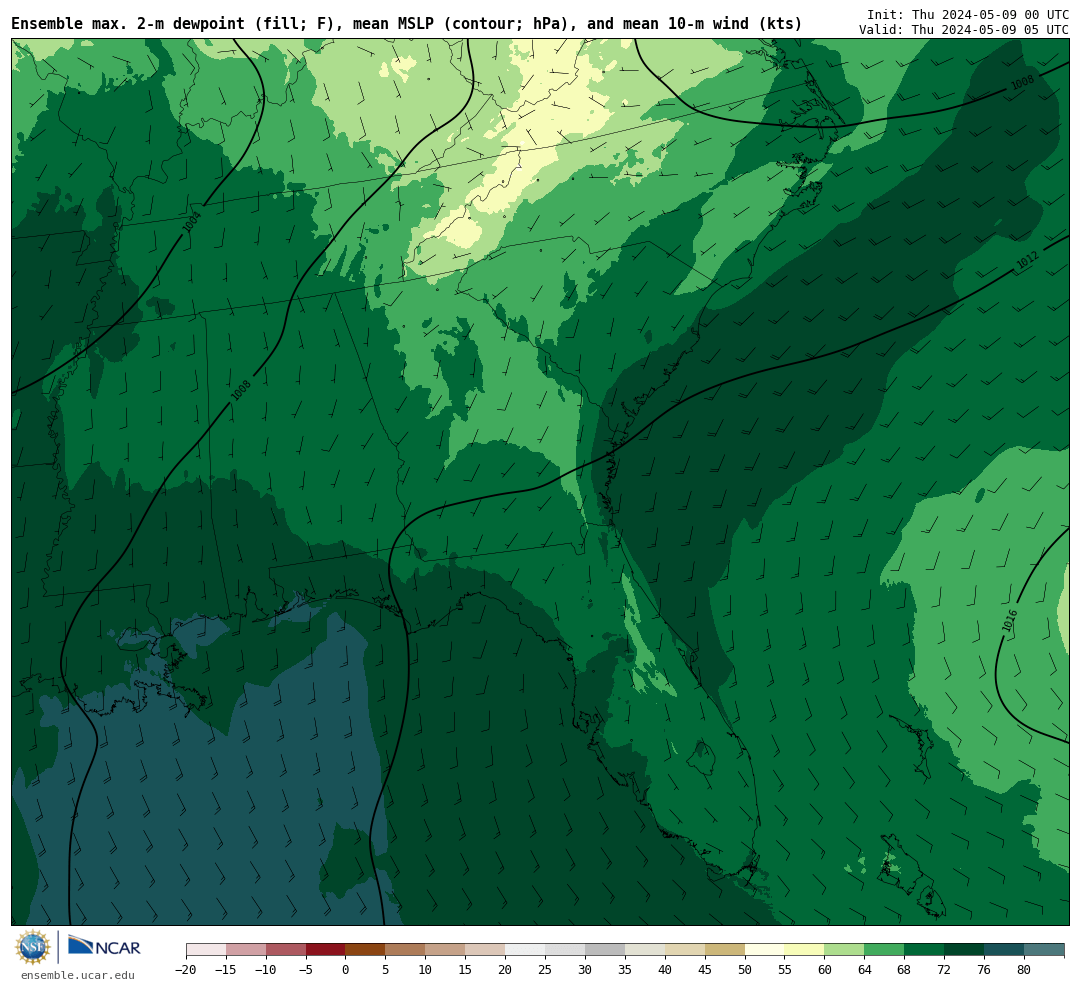Image resolution: width=1080 pixels, height=988 pixels.
Task: Click the 60 to 64 light green swatch
Action: (x=844, y=950)
